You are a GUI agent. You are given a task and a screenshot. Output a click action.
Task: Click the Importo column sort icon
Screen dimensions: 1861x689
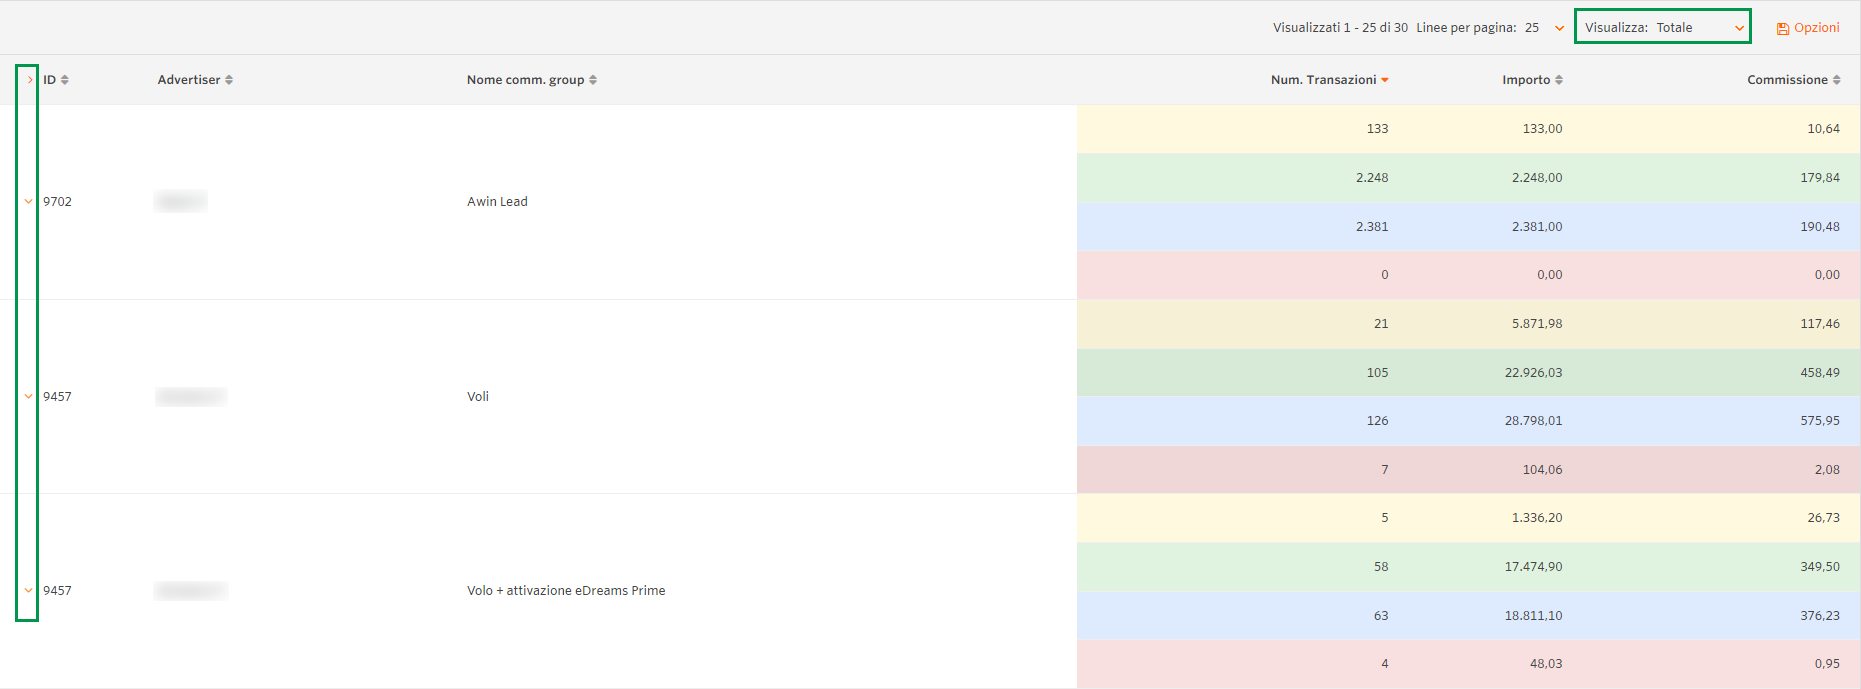1559,80
